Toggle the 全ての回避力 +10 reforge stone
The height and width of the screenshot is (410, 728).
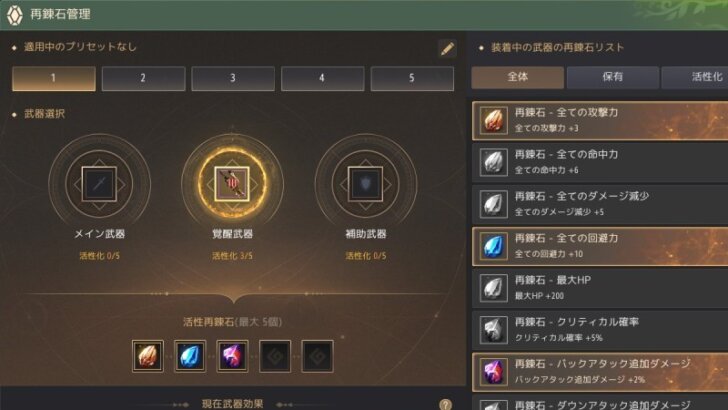(x=600, y=246)
